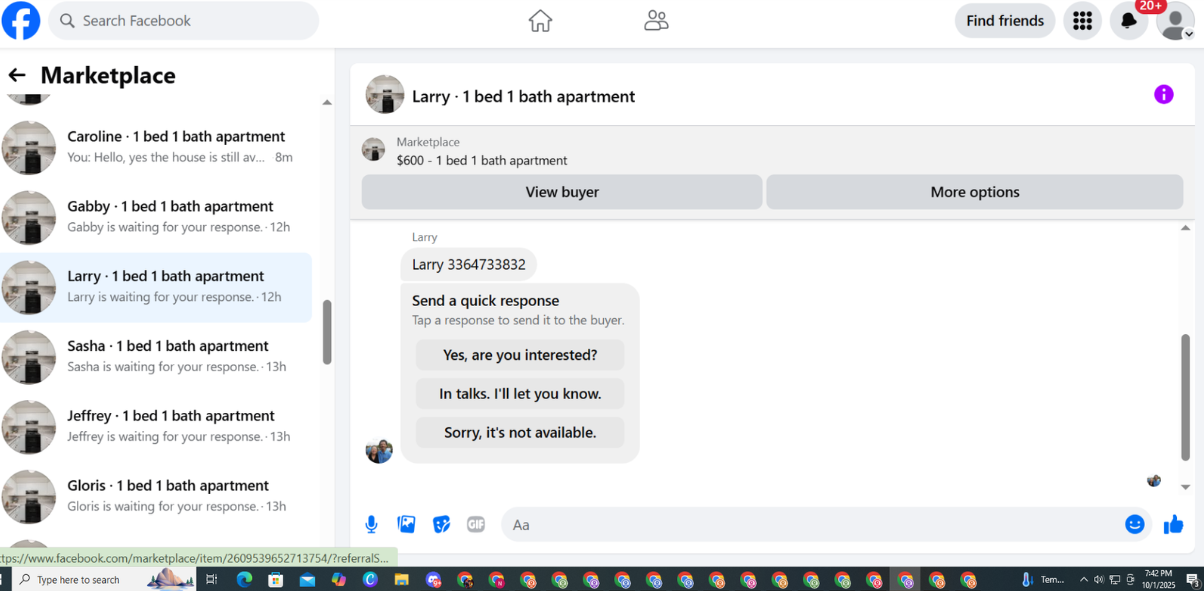The image size is (1204, 591).
Task: Open Copilot from the taskbar
Action: [339, 580]
